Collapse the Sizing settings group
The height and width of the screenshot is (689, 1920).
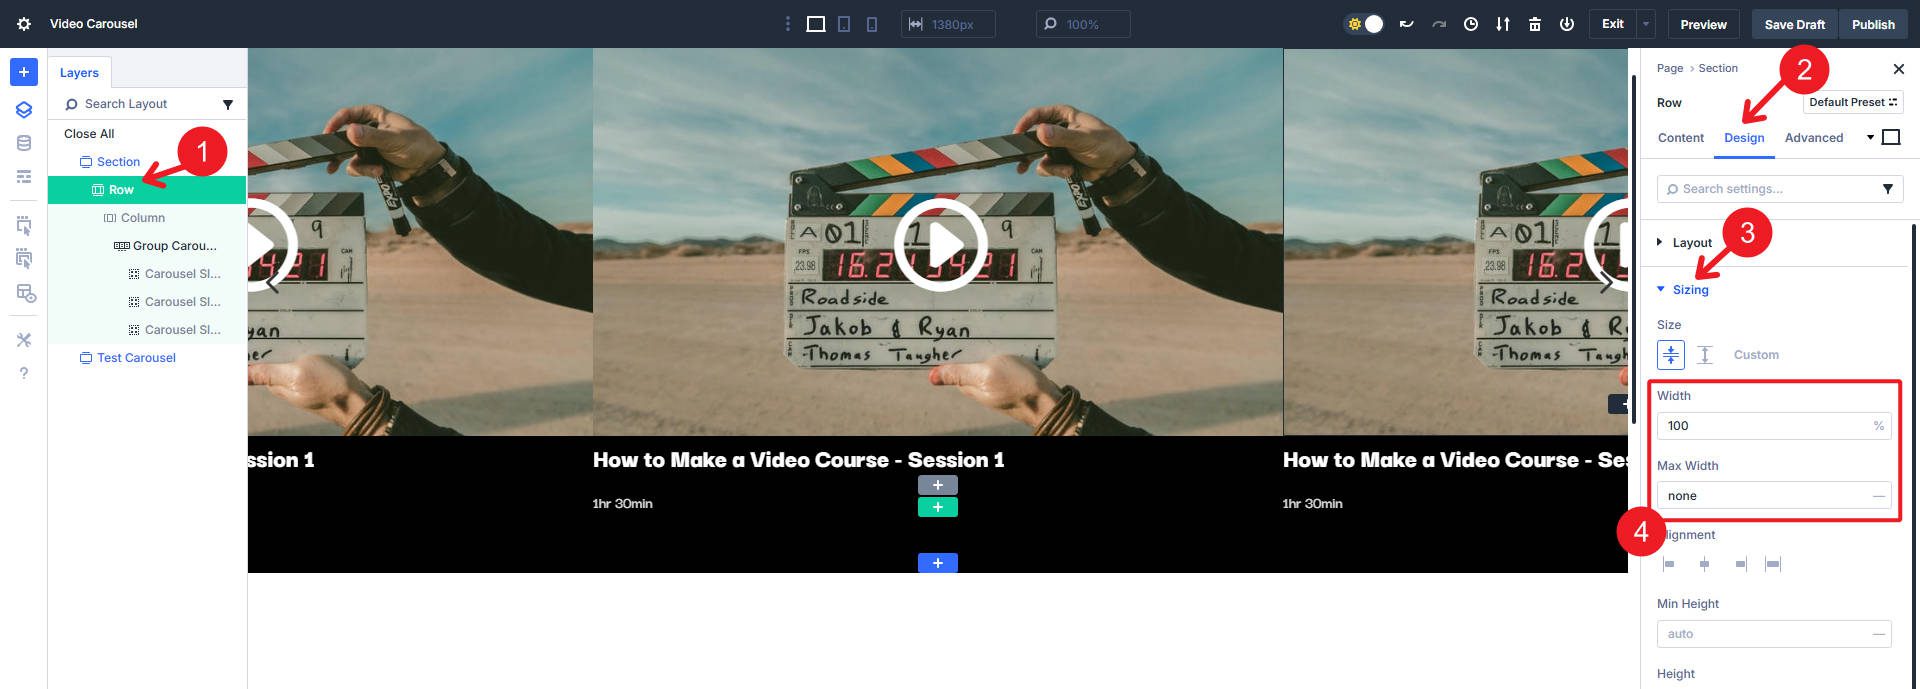pos(1690,290)
